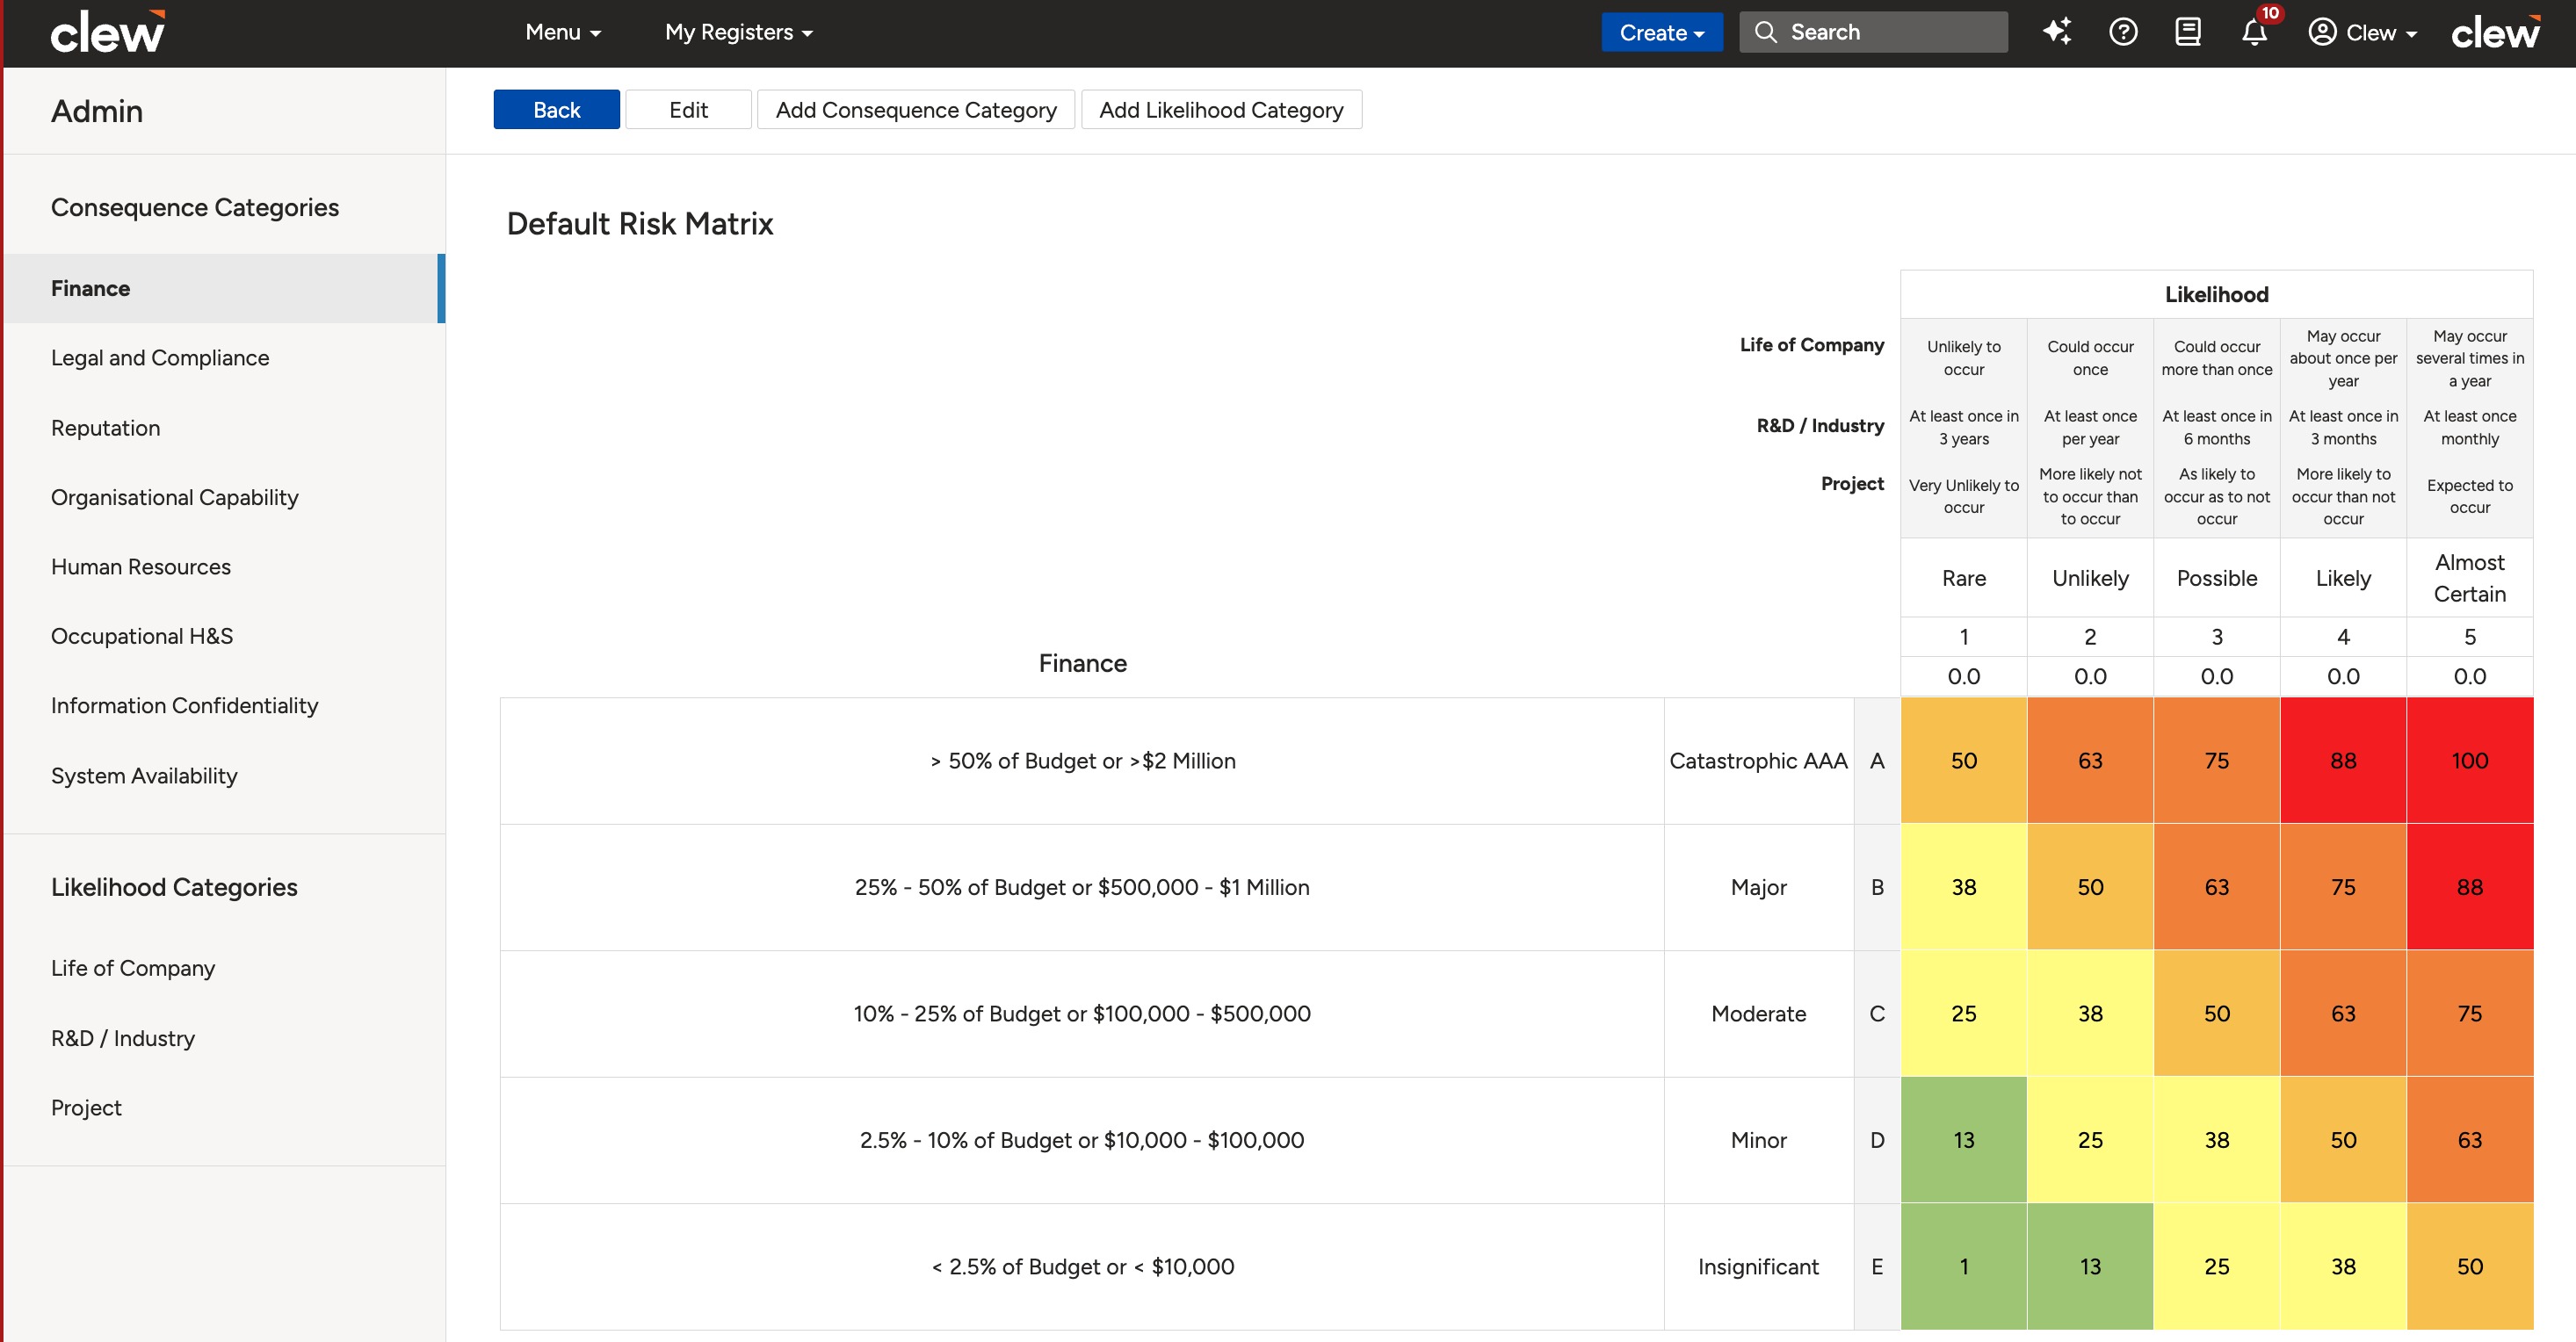The height and width of the screenshot is (1342, 2576).
Task: Select Organisational Capability category
Action: click(x=224, y=497)
